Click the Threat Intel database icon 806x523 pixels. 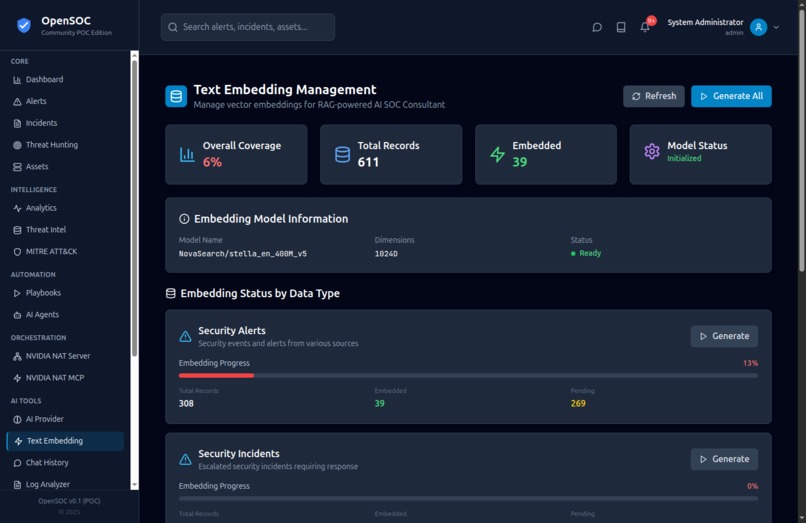tap(17, 230)
